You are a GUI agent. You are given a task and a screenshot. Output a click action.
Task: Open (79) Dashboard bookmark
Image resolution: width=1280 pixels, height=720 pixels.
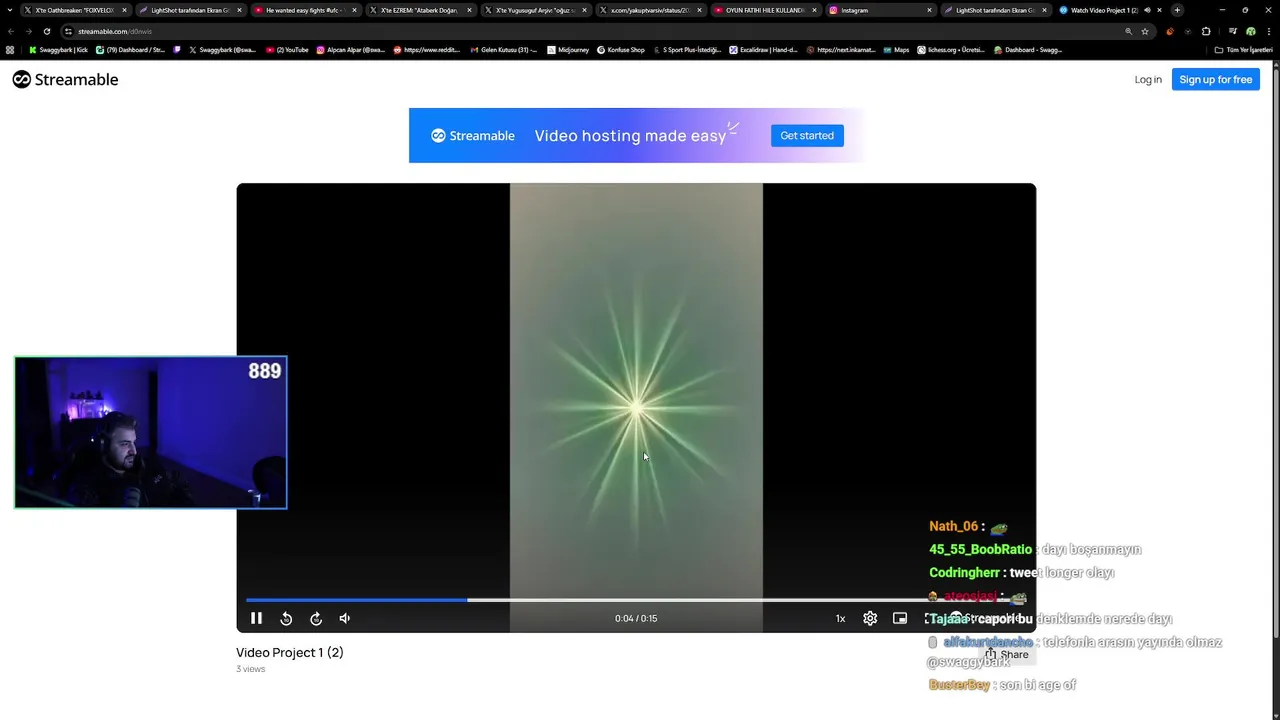[x=131, y=49]
